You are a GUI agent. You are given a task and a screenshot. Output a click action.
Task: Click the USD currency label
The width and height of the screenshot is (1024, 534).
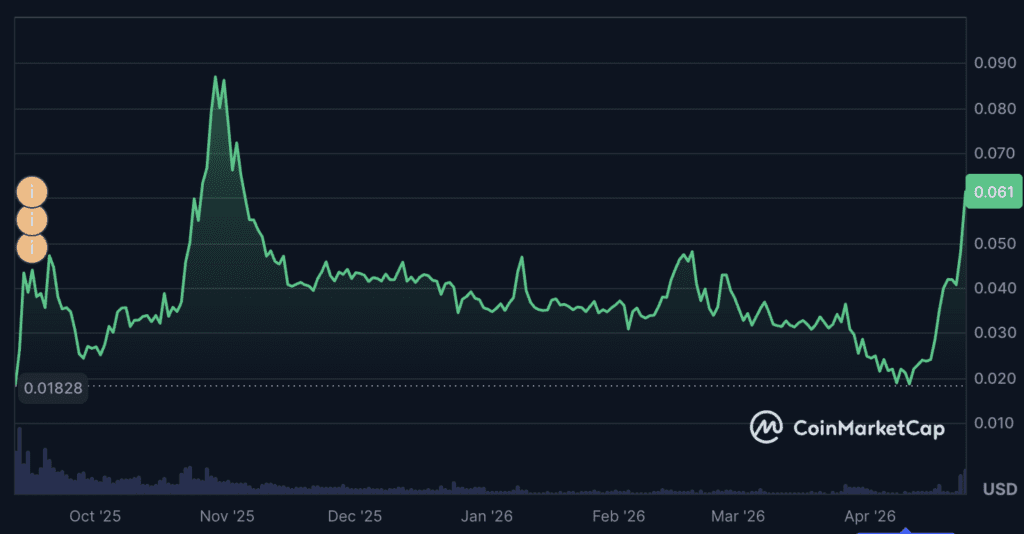(x=999, y=489)
